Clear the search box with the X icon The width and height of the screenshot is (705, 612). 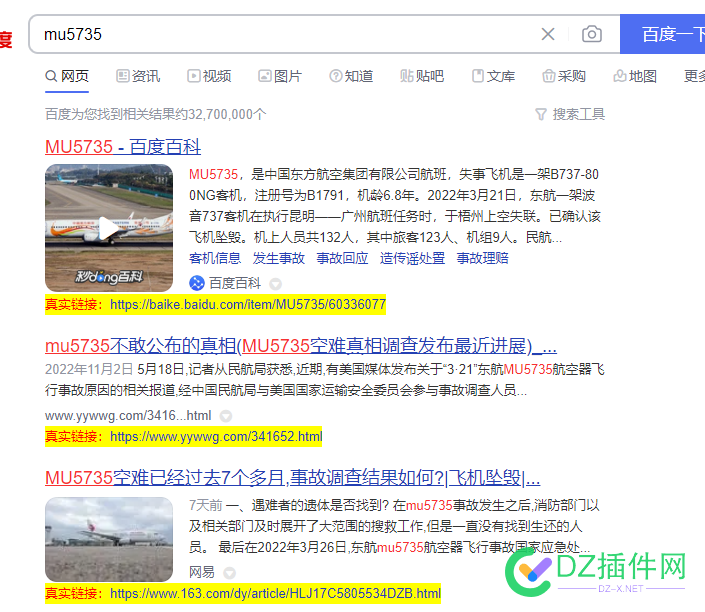click(x=548, y=34)
